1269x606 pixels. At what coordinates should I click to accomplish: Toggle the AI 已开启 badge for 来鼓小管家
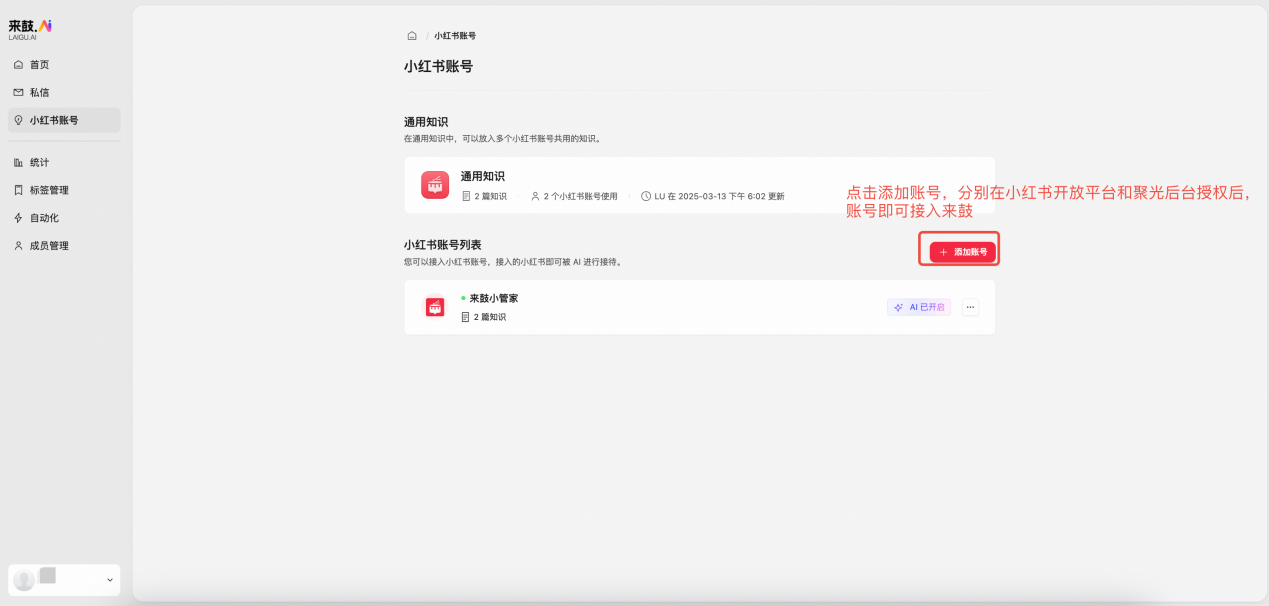coord(917,307)
